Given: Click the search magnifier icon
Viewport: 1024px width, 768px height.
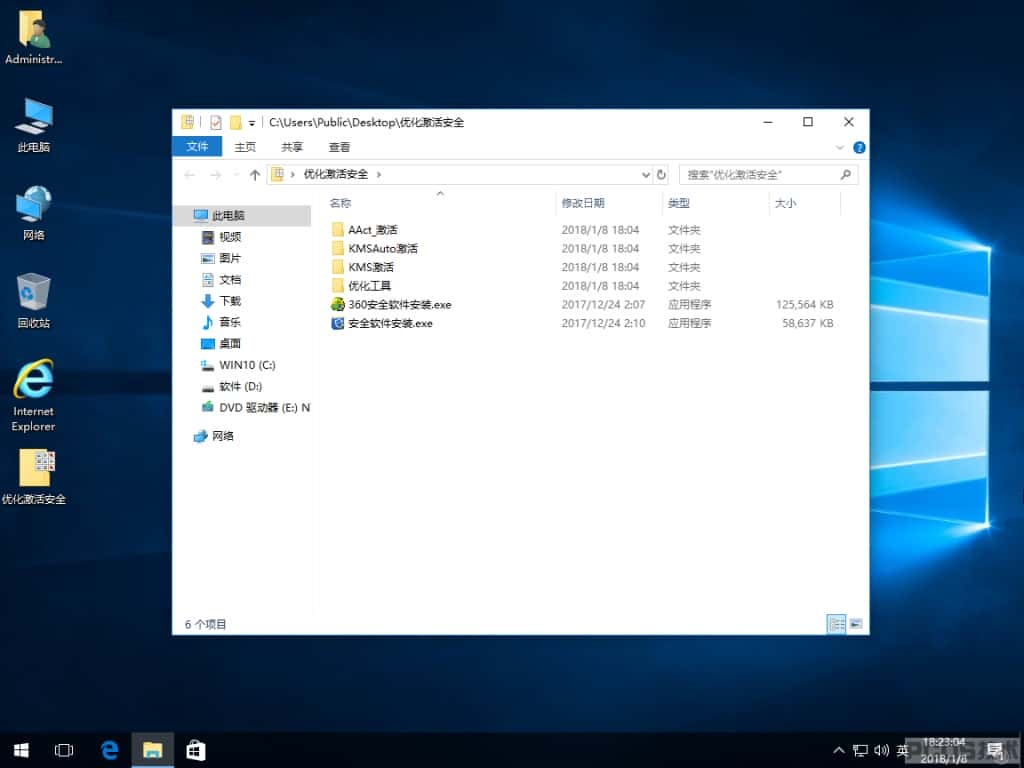Looking at the screenshot, I should pos(846,174).
